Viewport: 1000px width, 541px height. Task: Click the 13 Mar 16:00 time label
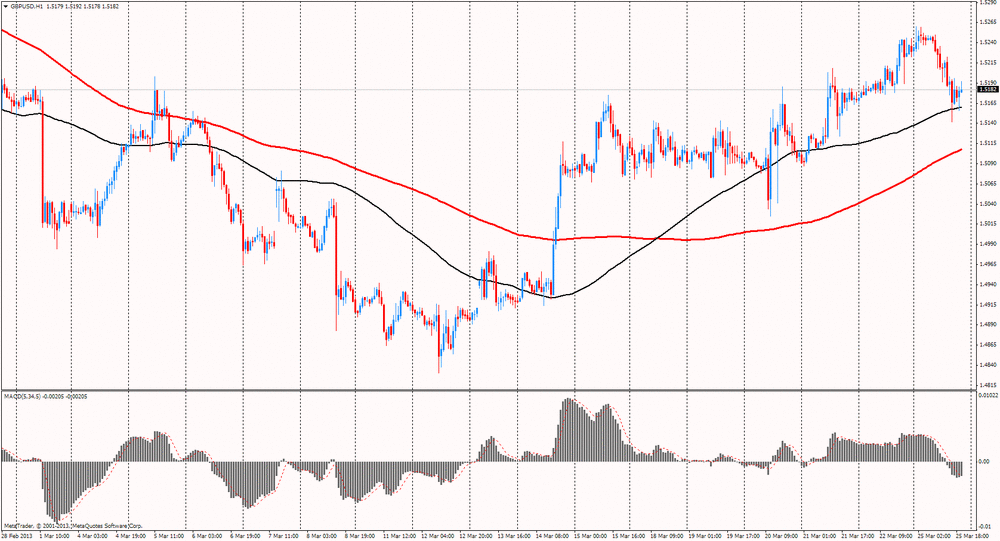[x=515, y=536]
